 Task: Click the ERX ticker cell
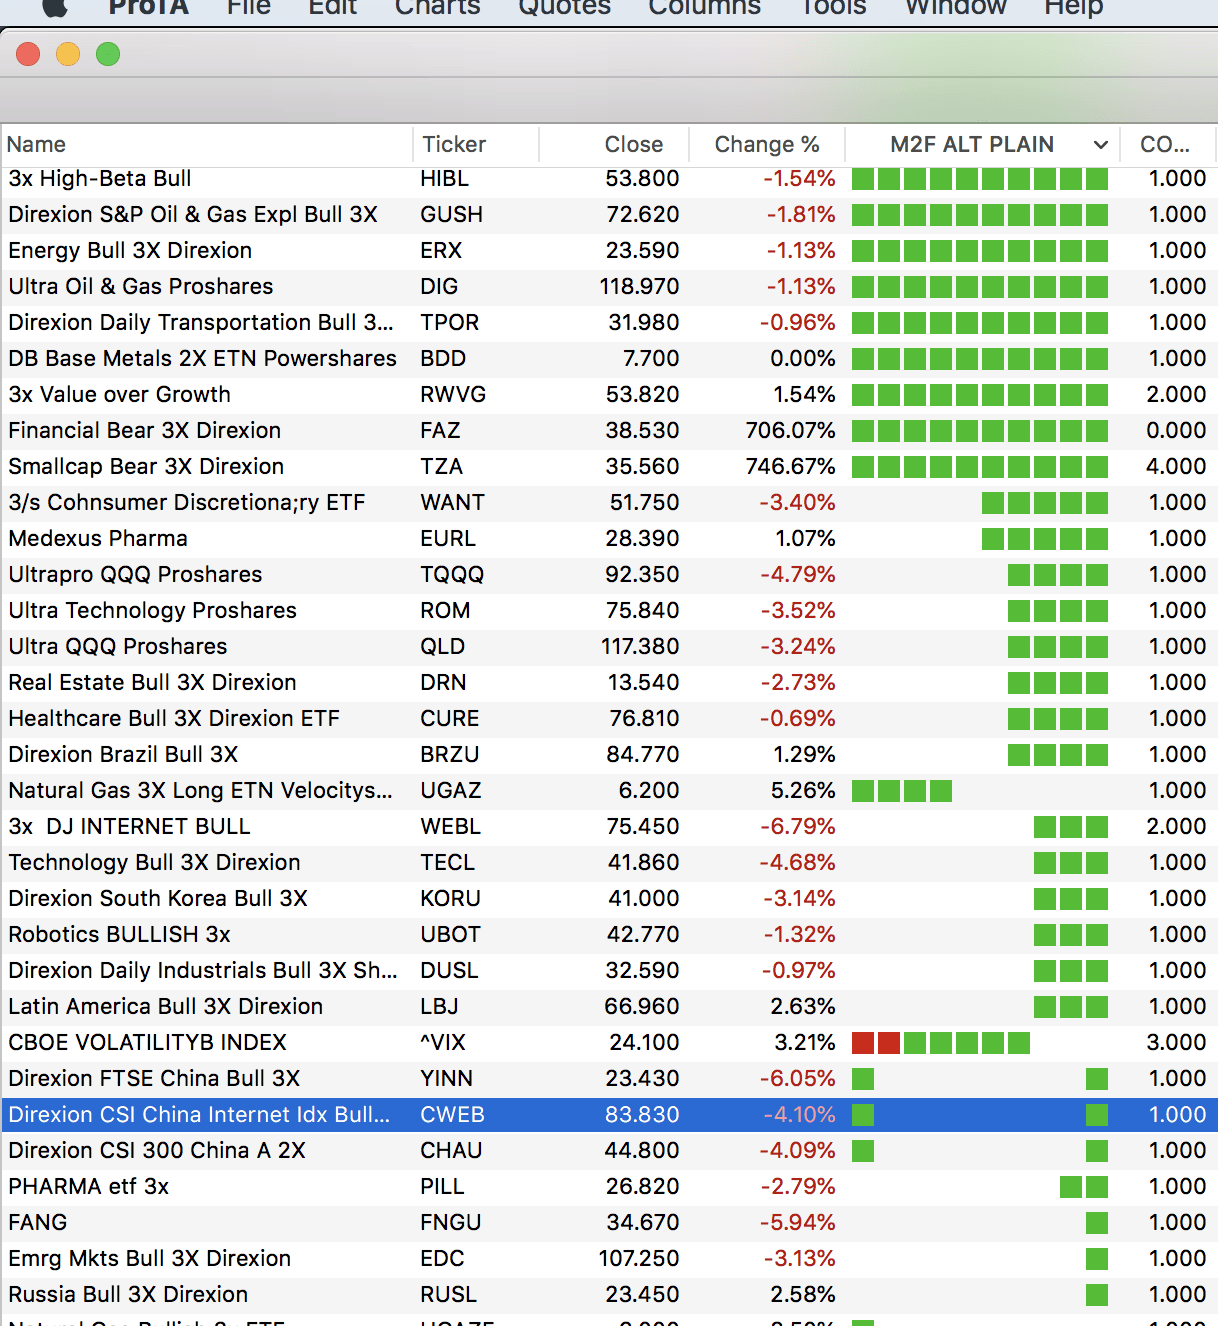pyautogui.click(x=441, y=250)
